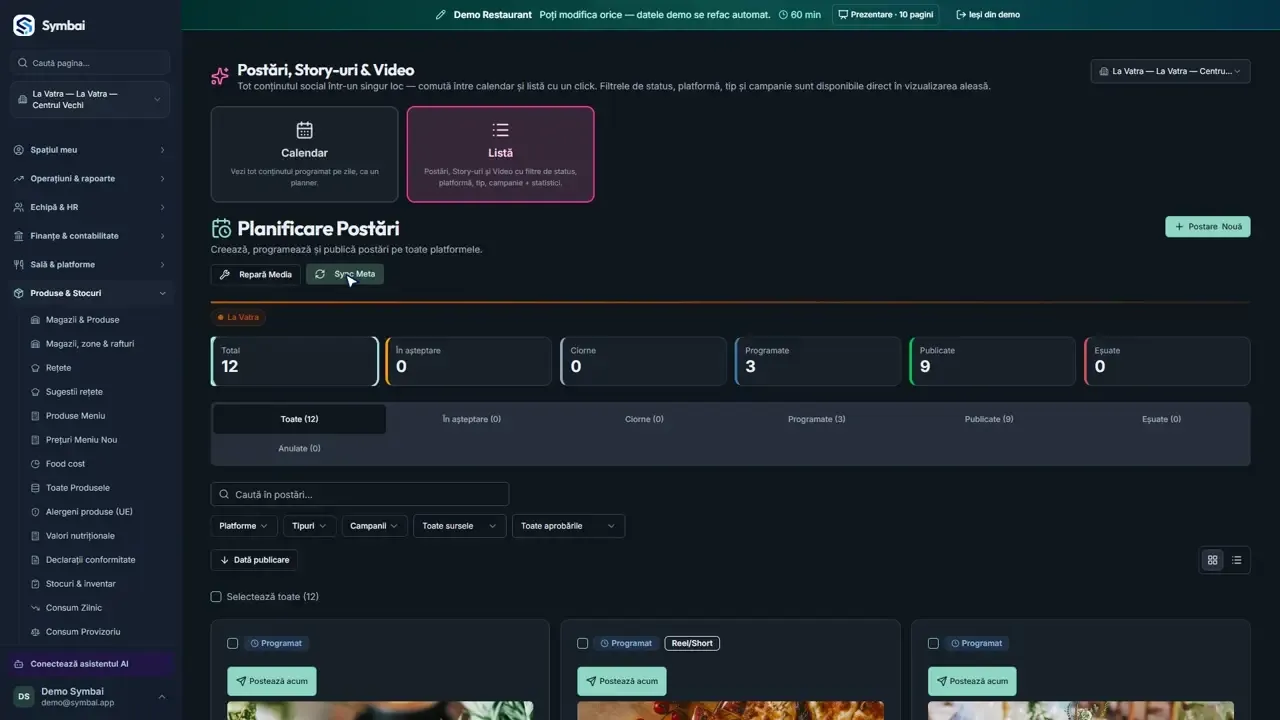Tick checkbox on first Programat card

tap(233, 643)
